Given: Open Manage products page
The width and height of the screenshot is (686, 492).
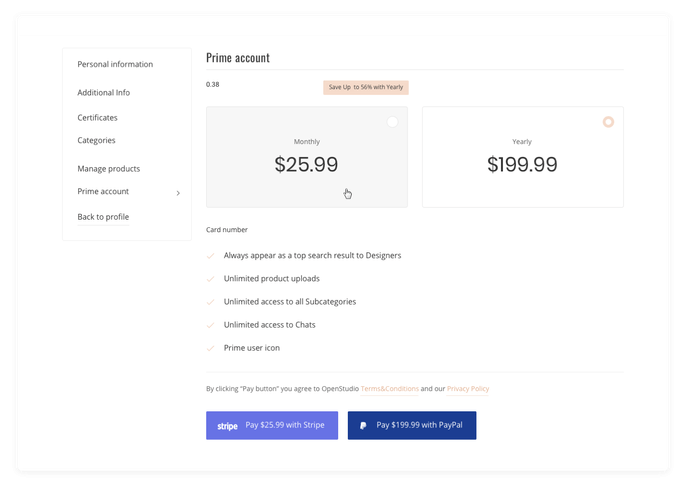Looking at the screenshot, I should [x=108, y=169].
